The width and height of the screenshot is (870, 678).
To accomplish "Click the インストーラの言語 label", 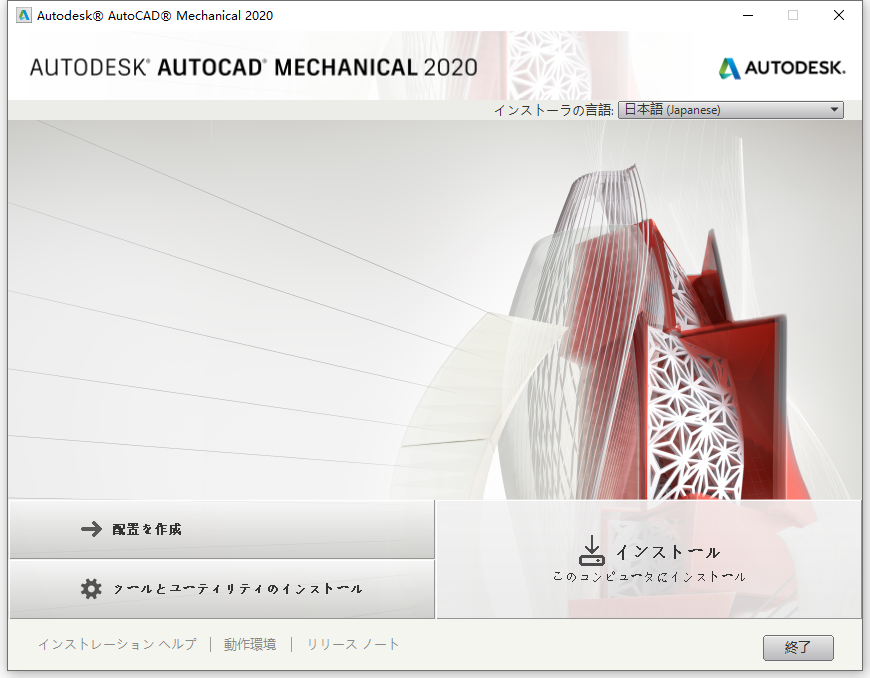I will [x=553, y=110].
